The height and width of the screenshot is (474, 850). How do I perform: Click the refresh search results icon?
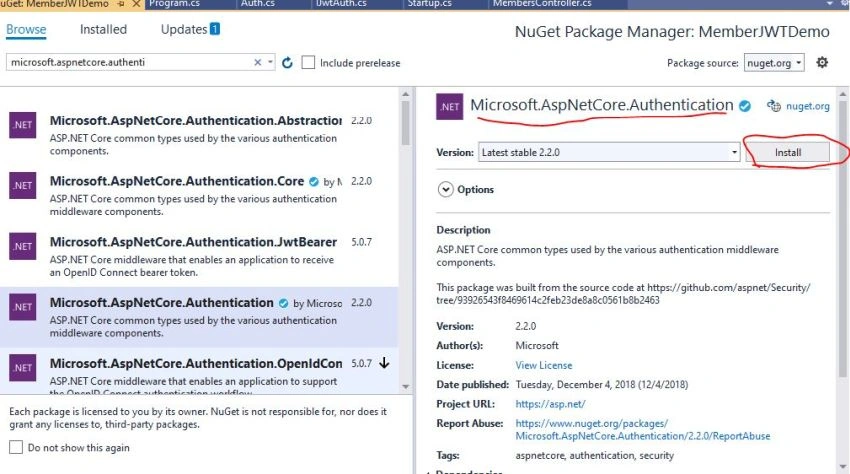(287, 63)
